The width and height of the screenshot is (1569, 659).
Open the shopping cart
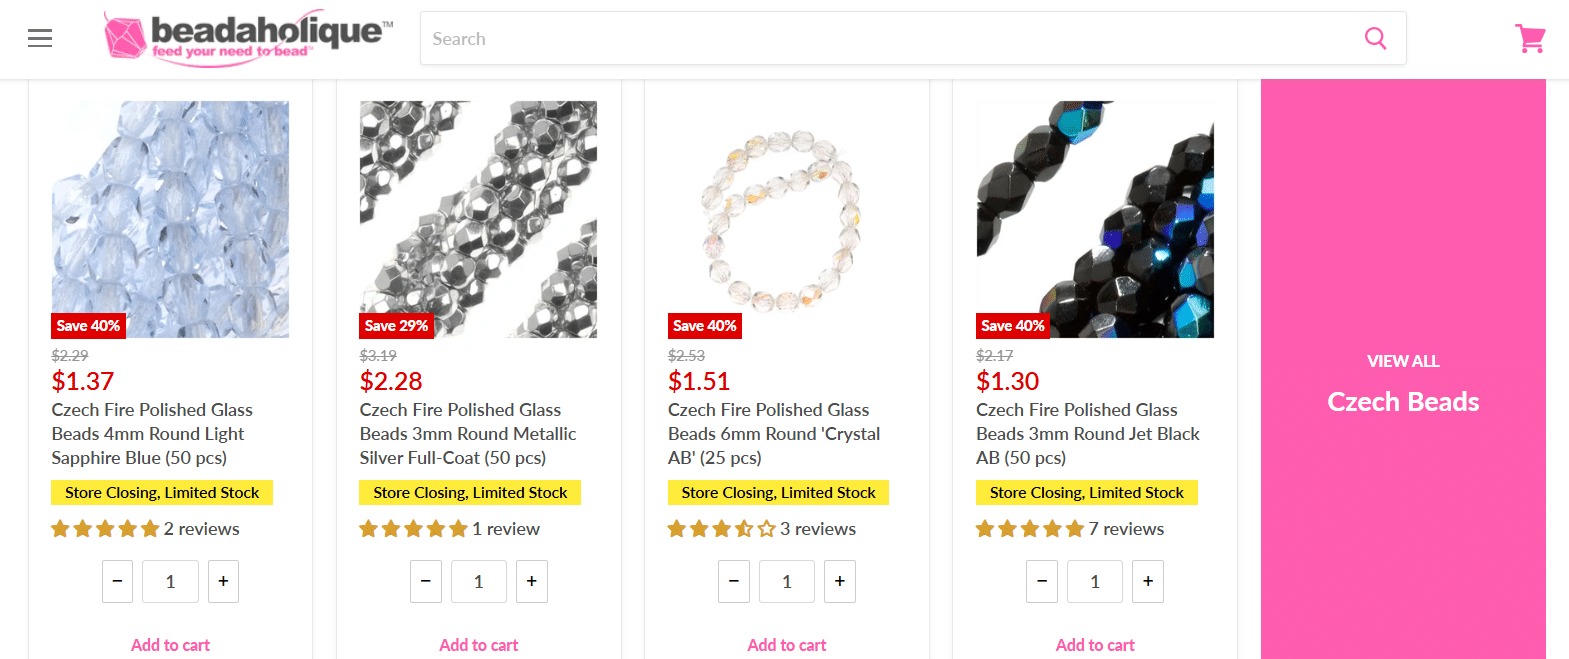tap(1530, 38)
